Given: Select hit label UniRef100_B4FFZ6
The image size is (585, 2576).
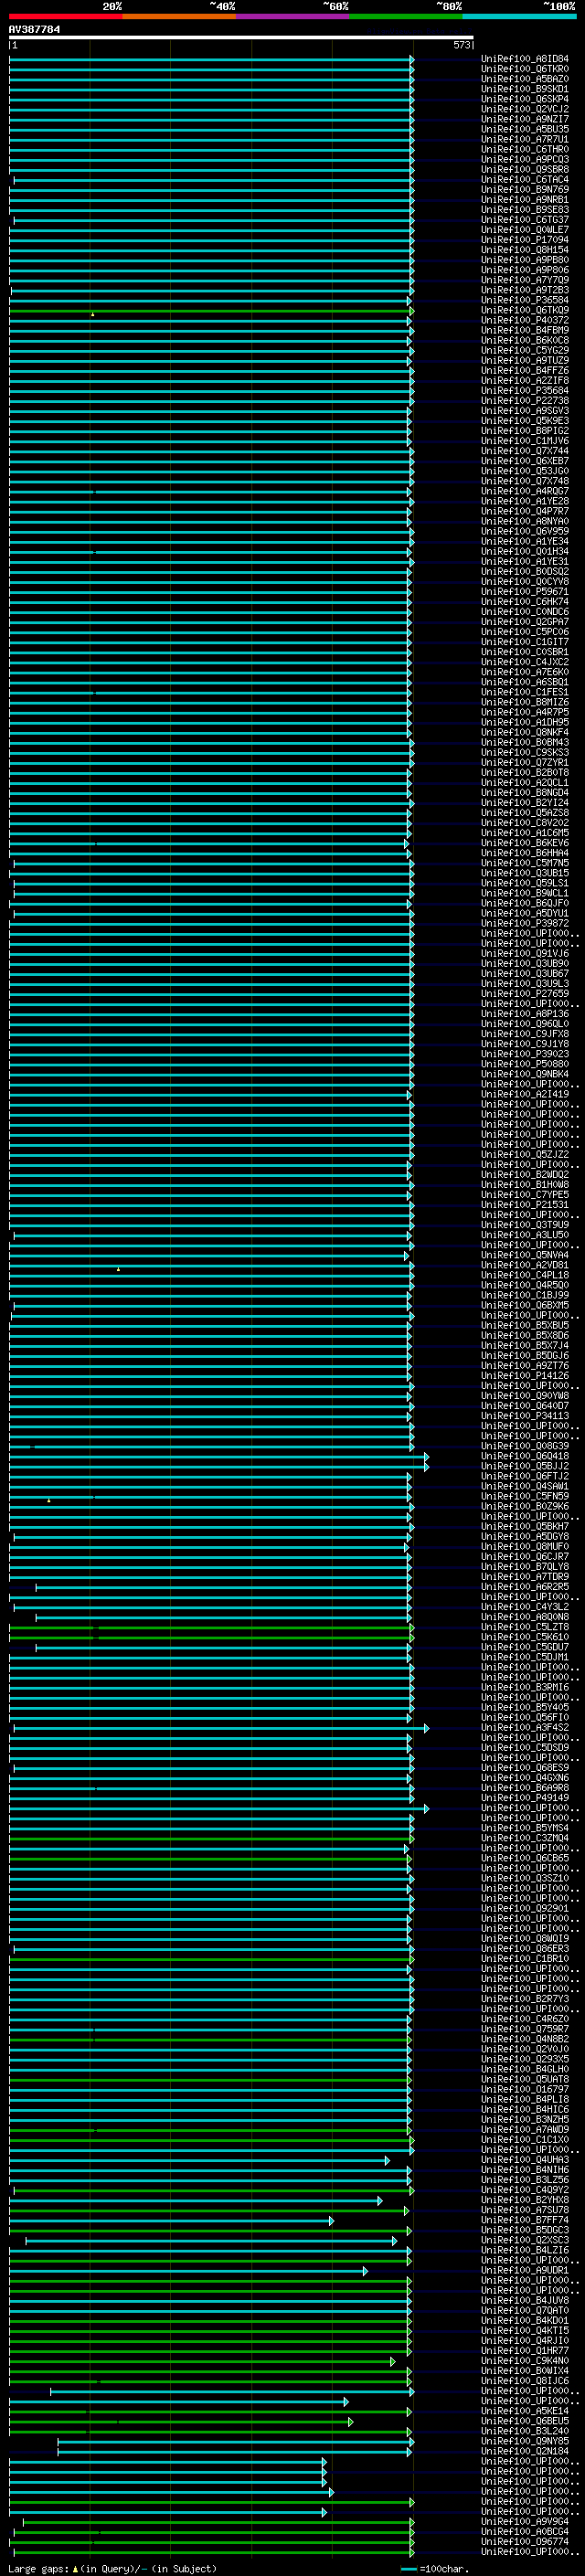Looking at the screenshot, I should [x=525, y=371].
